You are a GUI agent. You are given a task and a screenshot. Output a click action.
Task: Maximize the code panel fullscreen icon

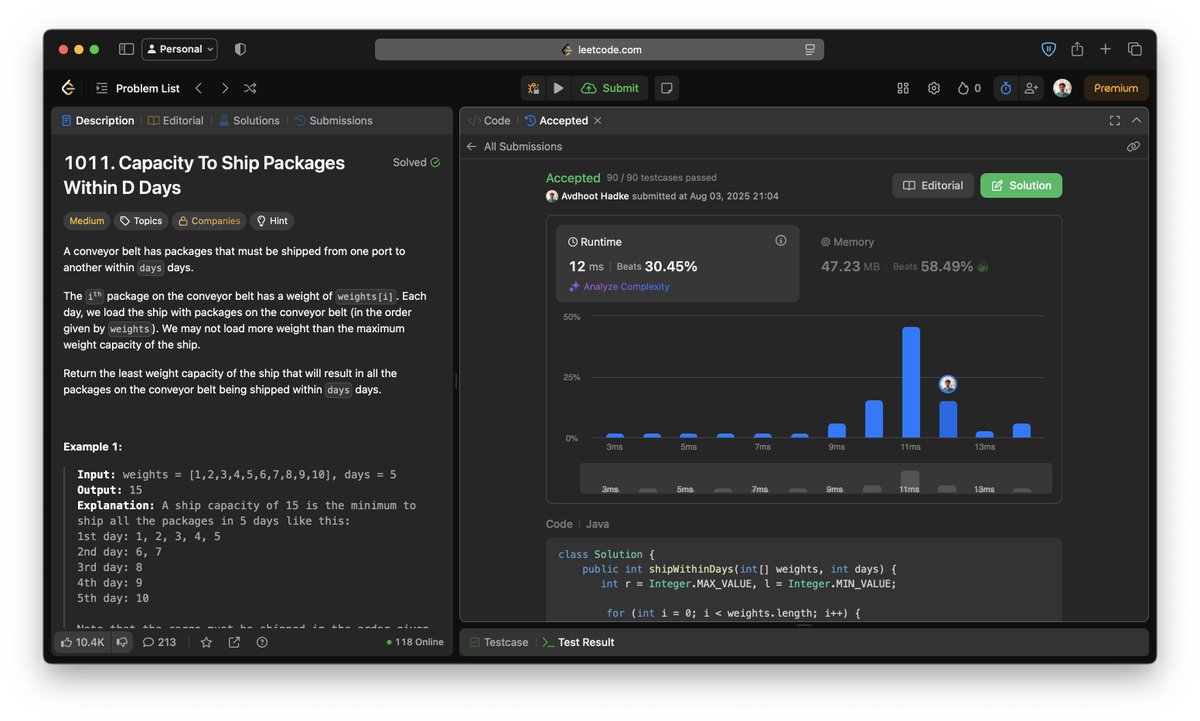[1115, 120]
